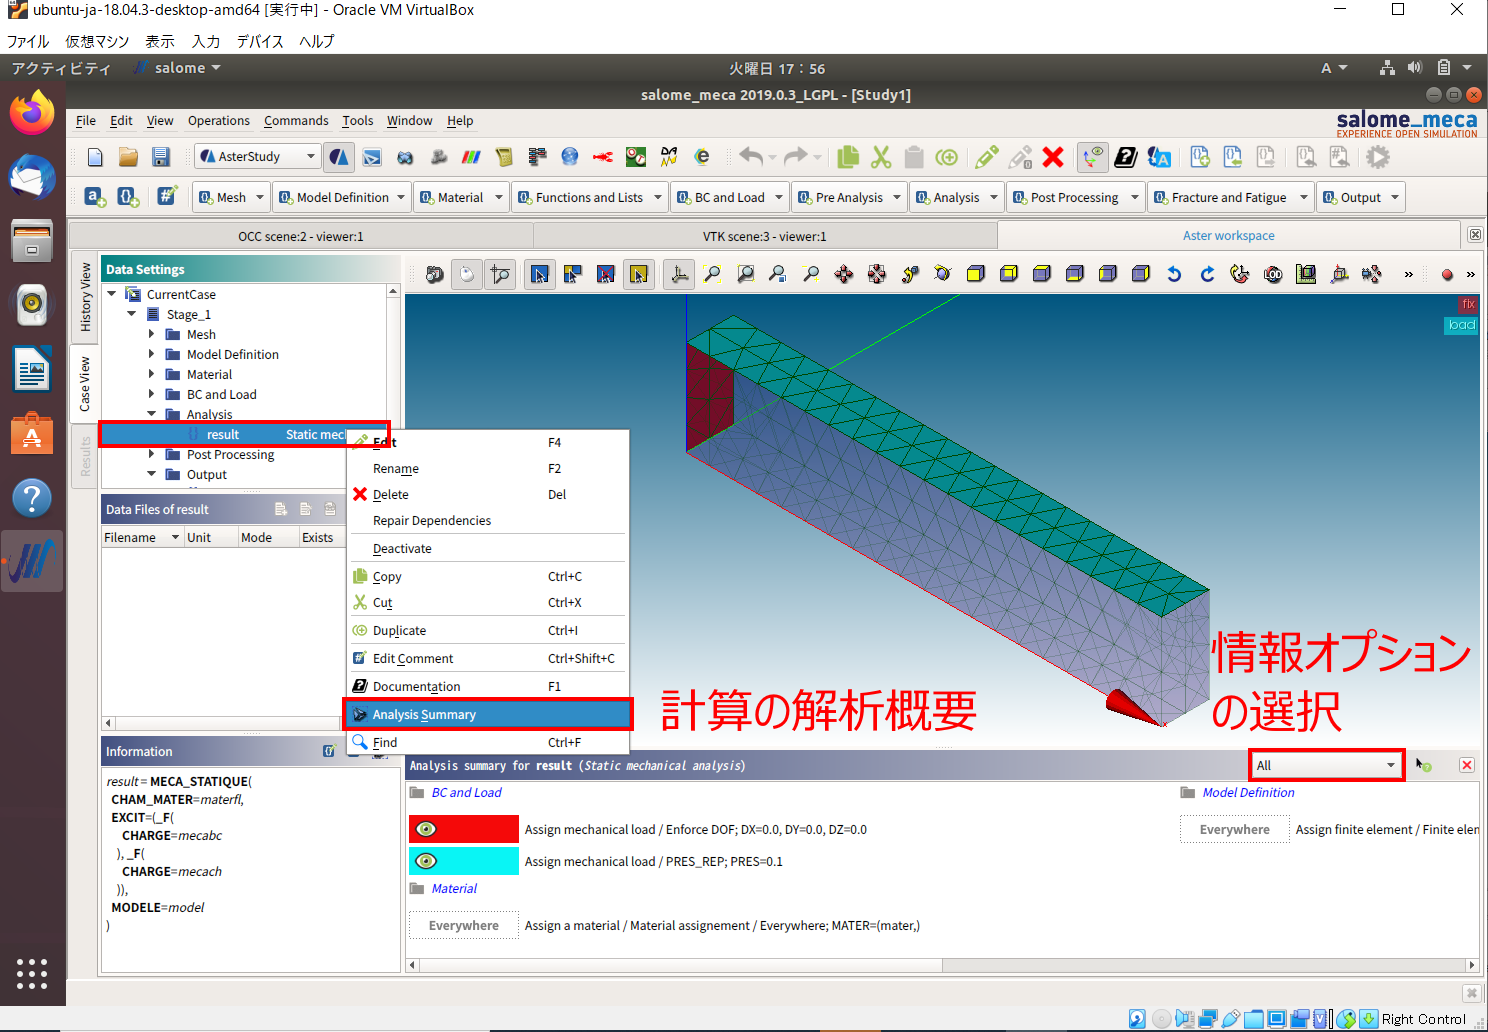The image size is (1488, 1032).
Task: Click the Panning arrows icon
Action: pos(844,274)
